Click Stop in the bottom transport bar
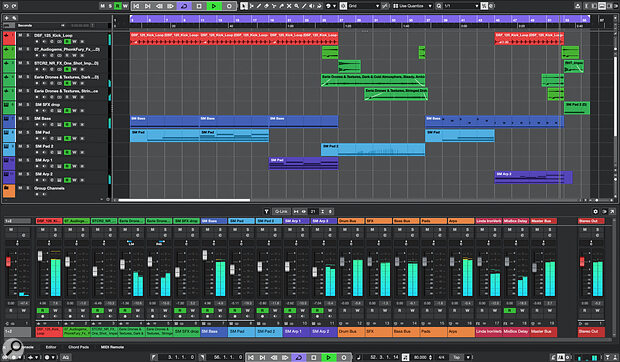Viewport: 620px width, 362px height. click(x=314, y=357)
